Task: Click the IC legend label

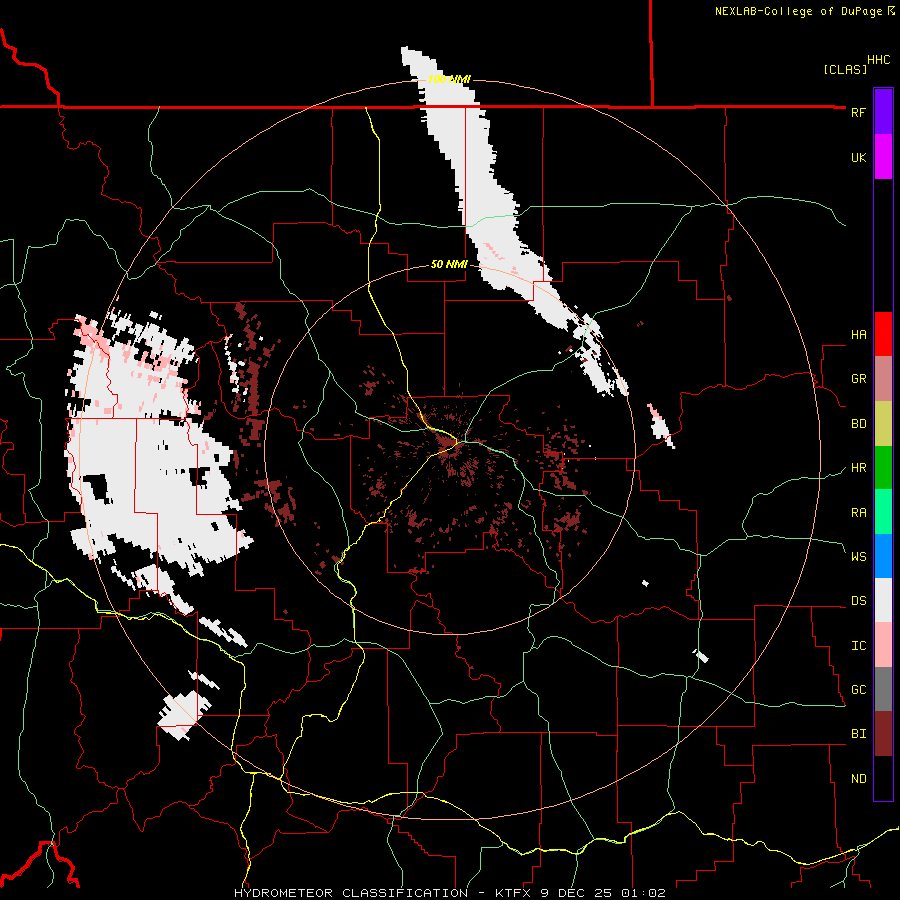Action: [x=858, y=645]
